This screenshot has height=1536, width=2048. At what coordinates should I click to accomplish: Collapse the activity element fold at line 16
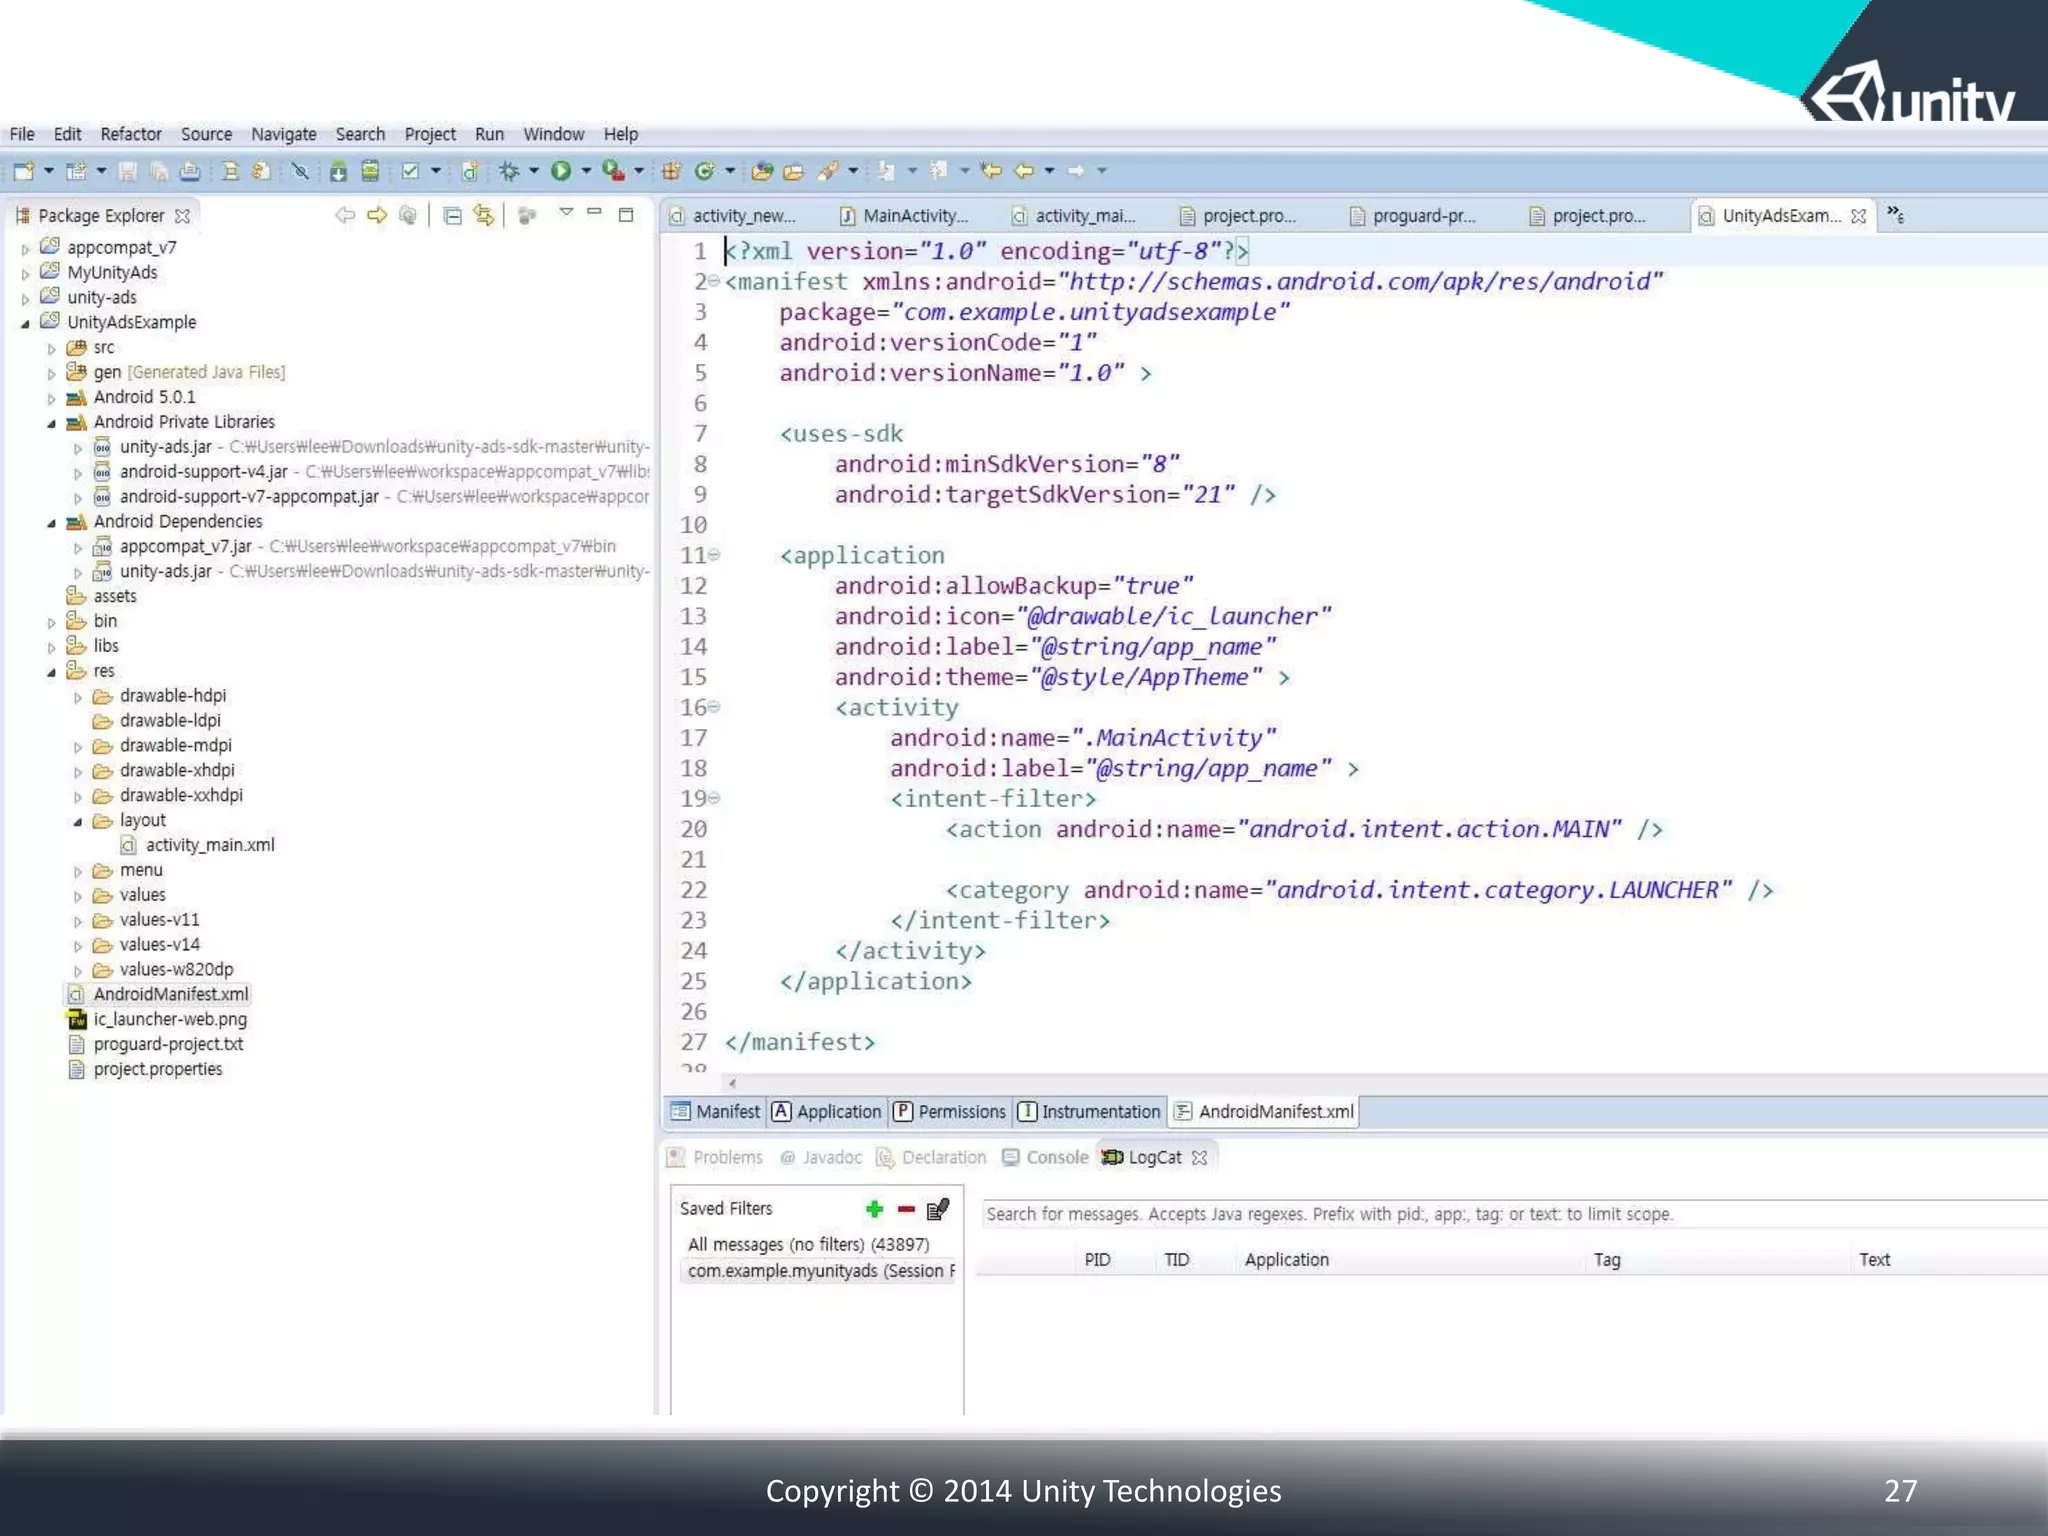tap(714, 707)
